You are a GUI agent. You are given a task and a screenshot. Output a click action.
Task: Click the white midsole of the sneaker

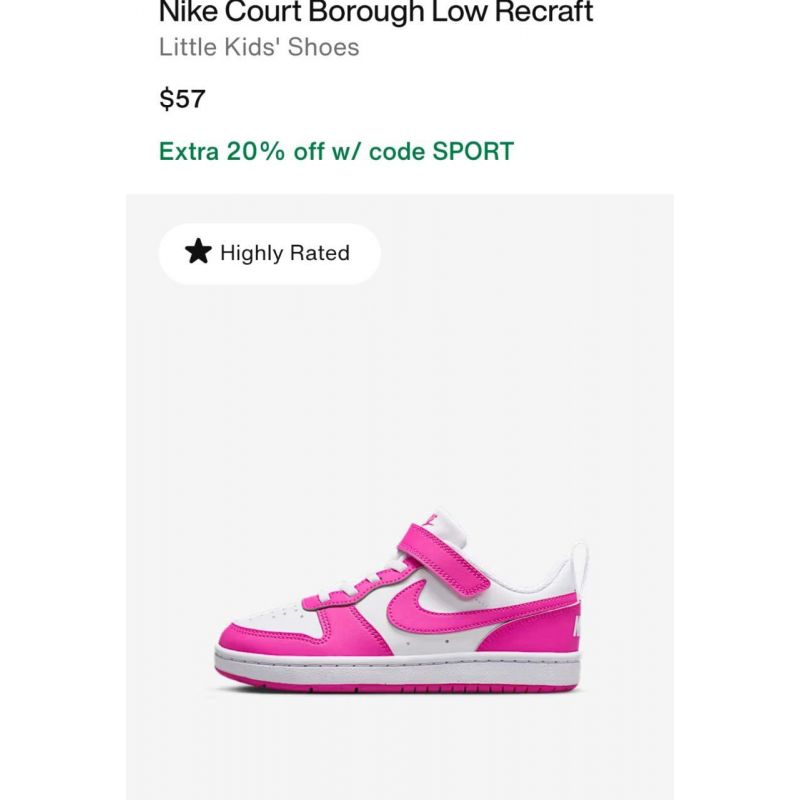(x=397, y=666)
